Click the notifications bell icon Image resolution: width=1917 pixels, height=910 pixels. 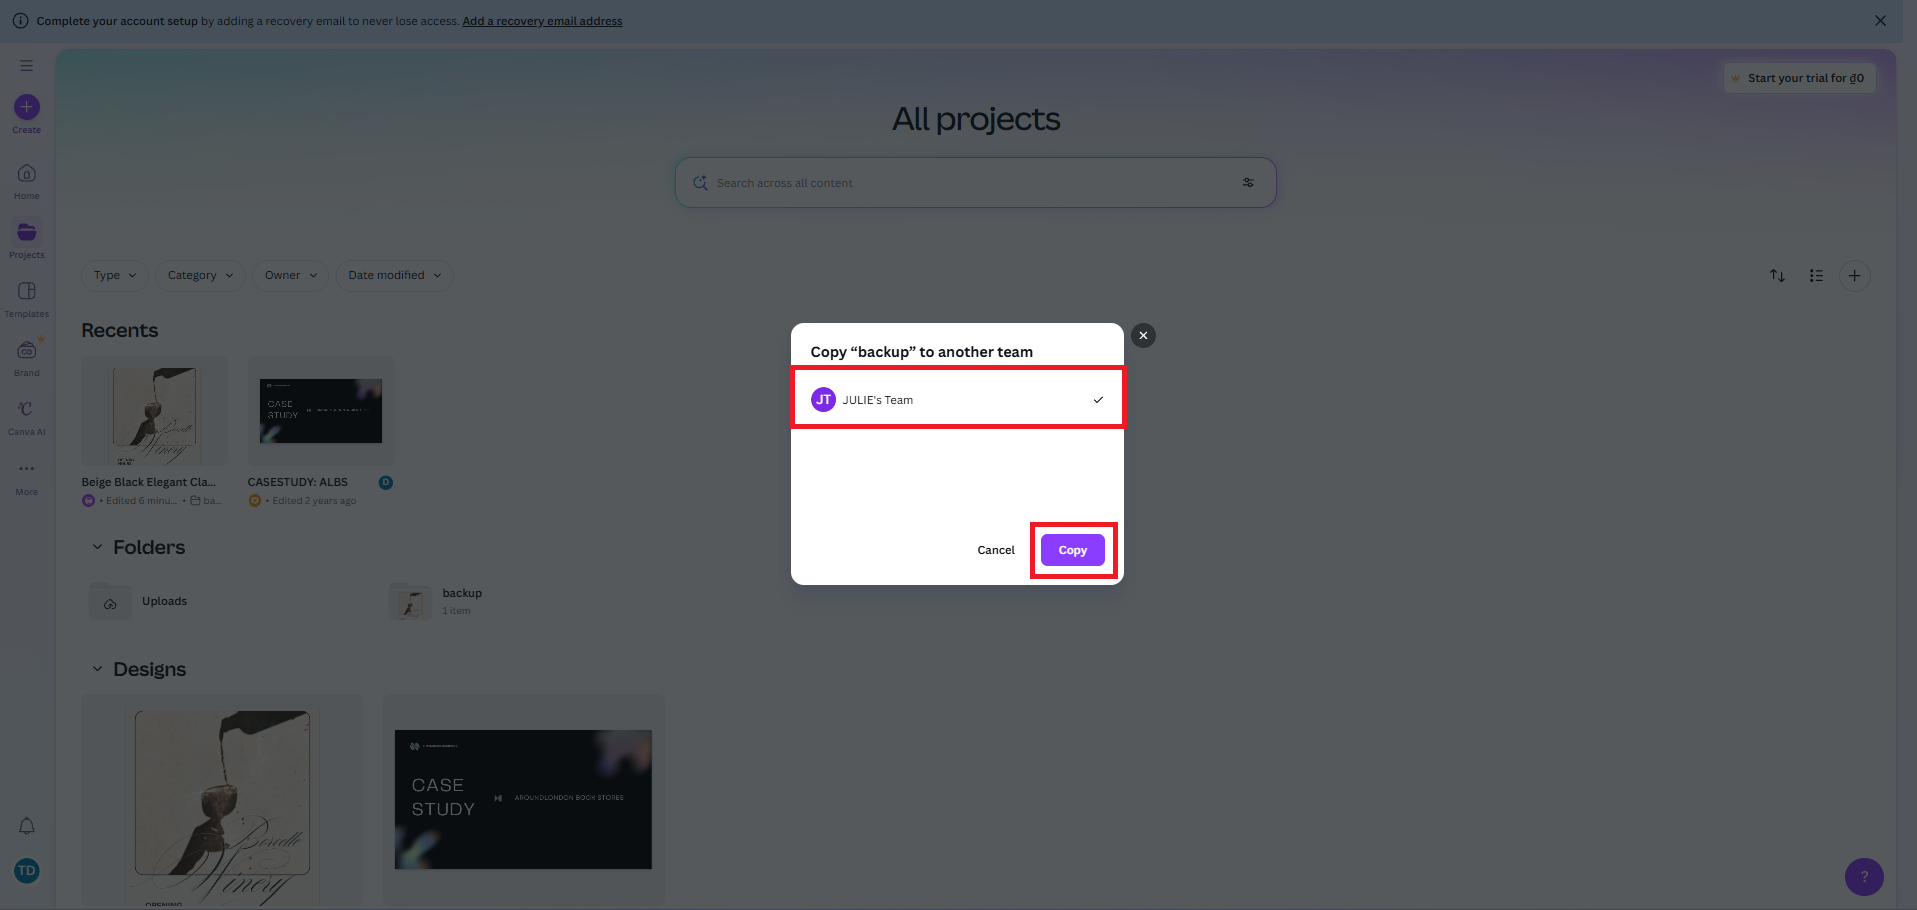click(27, 826)
